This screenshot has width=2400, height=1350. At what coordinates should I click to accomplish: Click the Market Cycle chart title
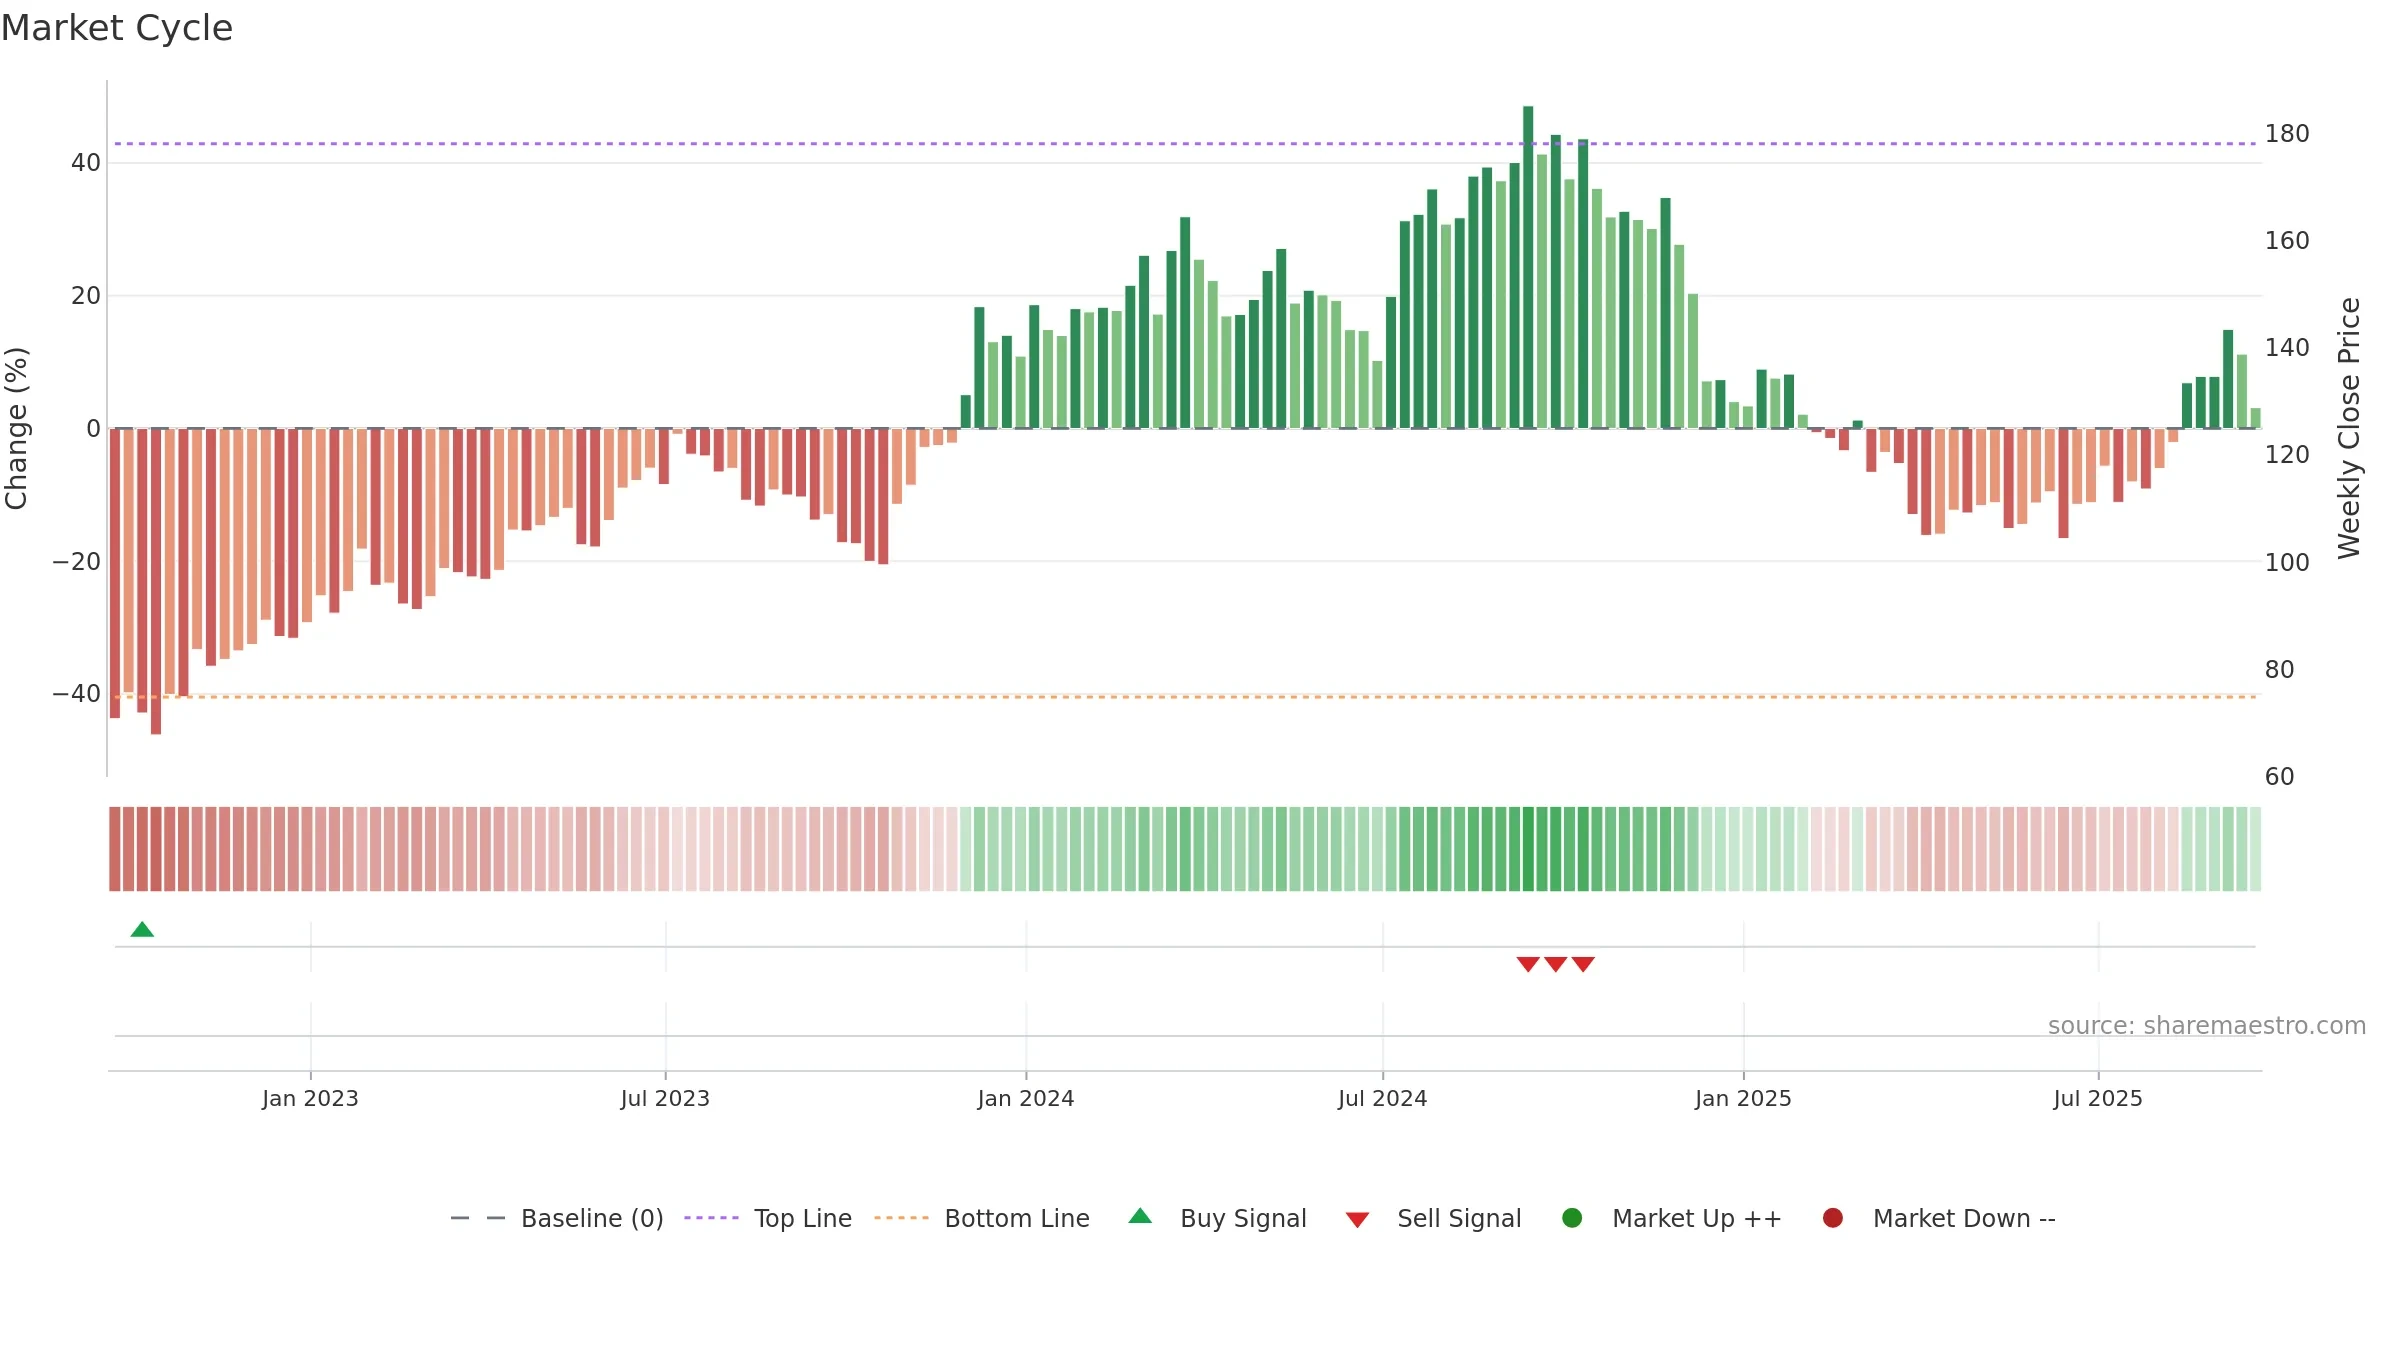coord(117,28)
